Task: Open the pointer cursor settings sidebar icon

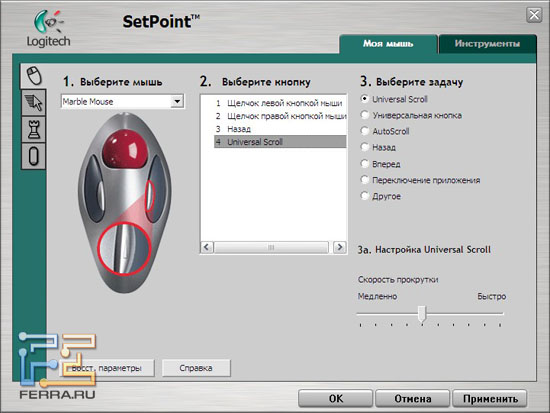Action: pos(34,103)
